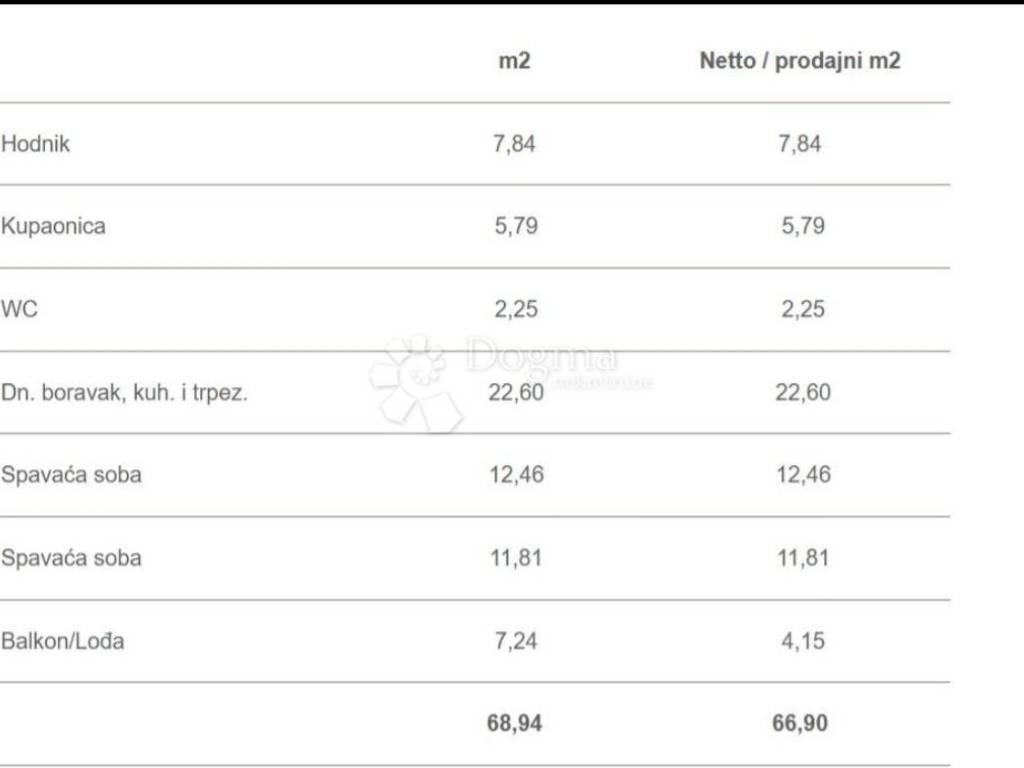Select the 7,84 value in Netto column
This screenshot has height=768, width=1024.
pyautogui.click(x=800, y=143)
